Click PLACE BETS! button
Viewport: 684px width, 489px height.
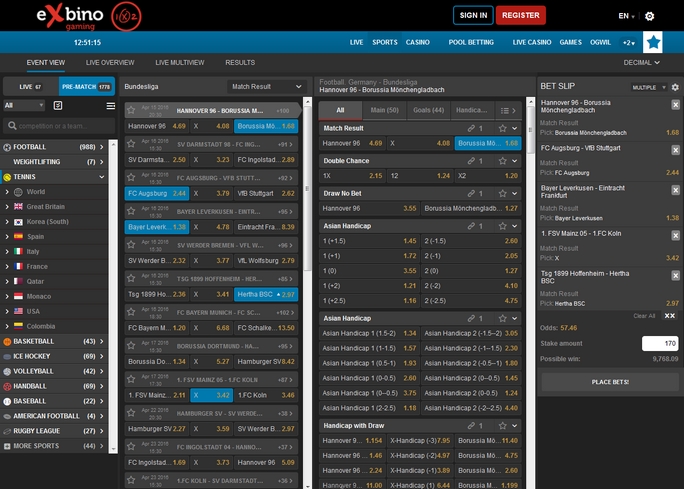point(610,382)
